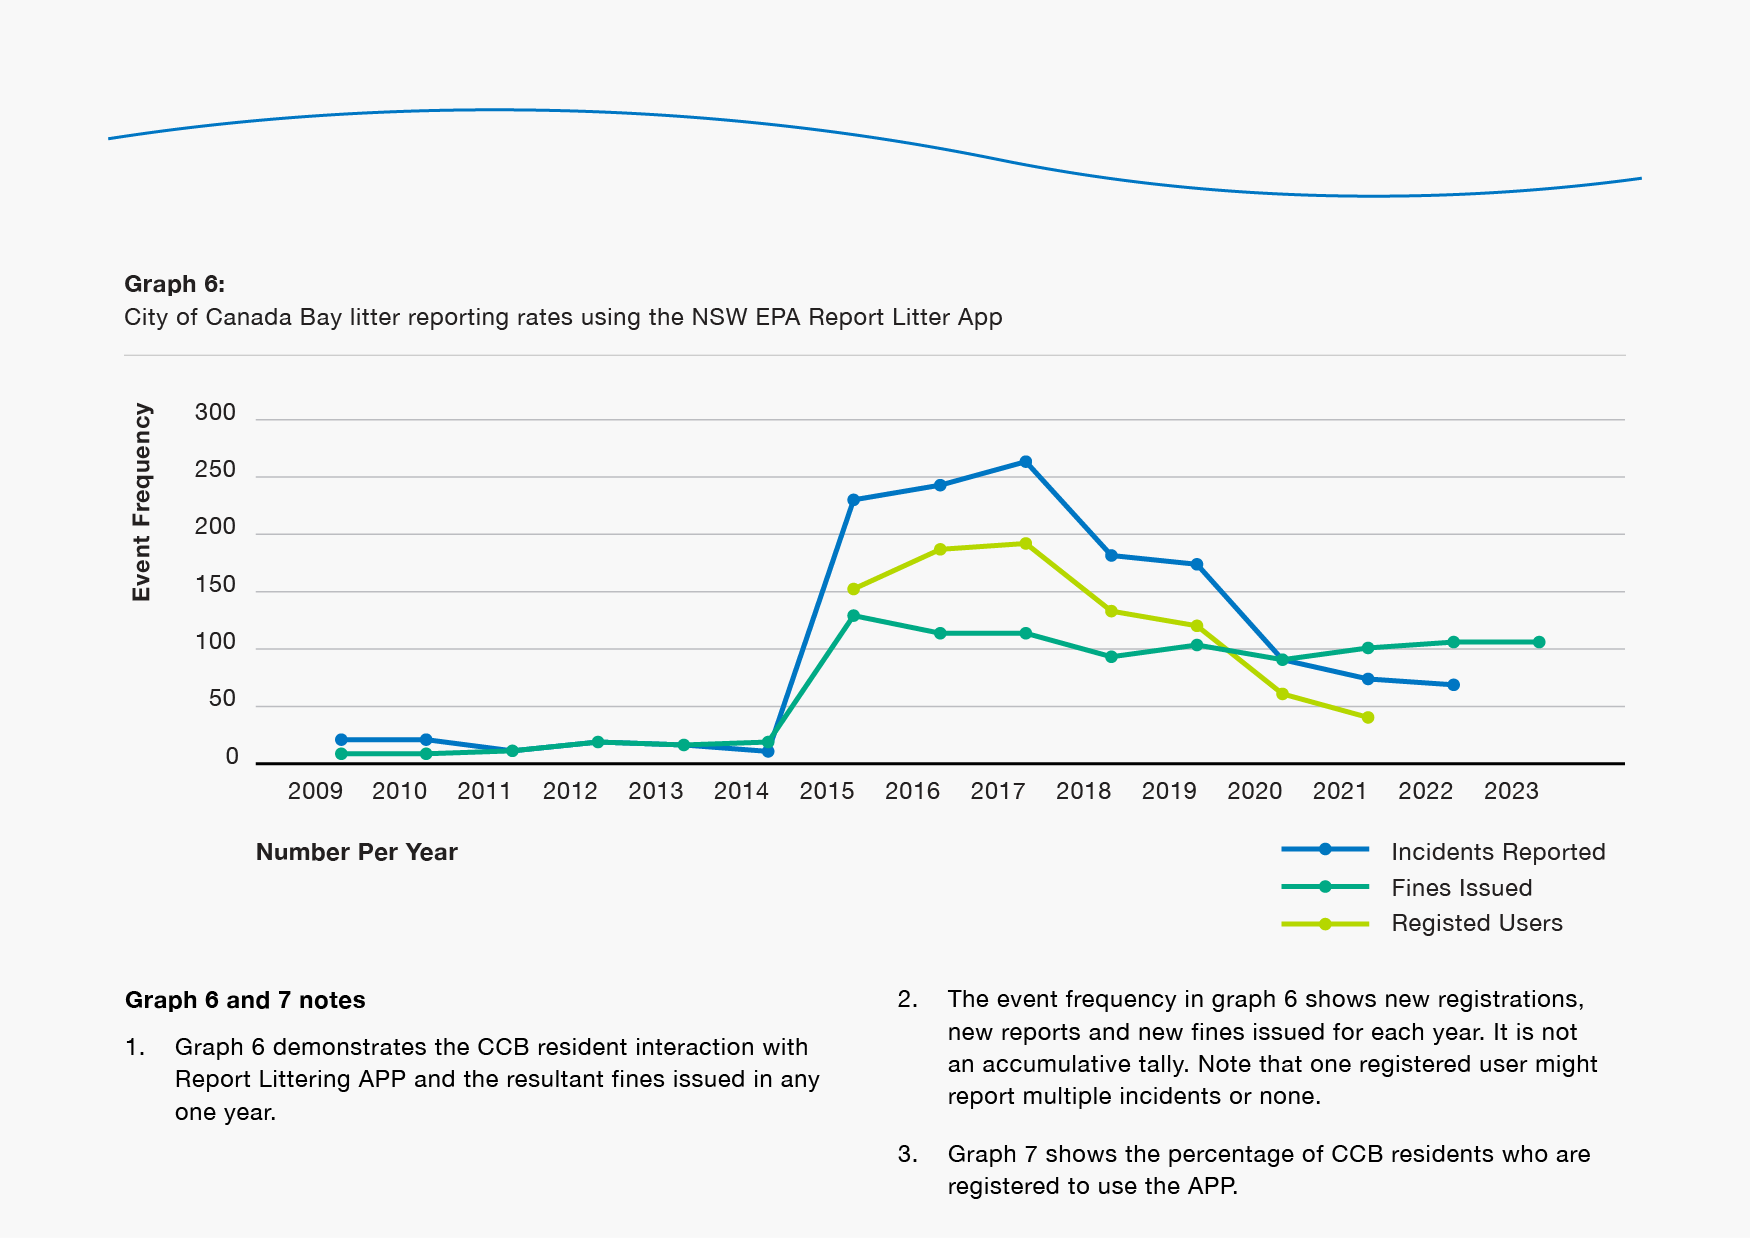The height and width of the screenshot is (1238, 1750).
Task: Select the y-axis value 200
Action: point(215,526)
